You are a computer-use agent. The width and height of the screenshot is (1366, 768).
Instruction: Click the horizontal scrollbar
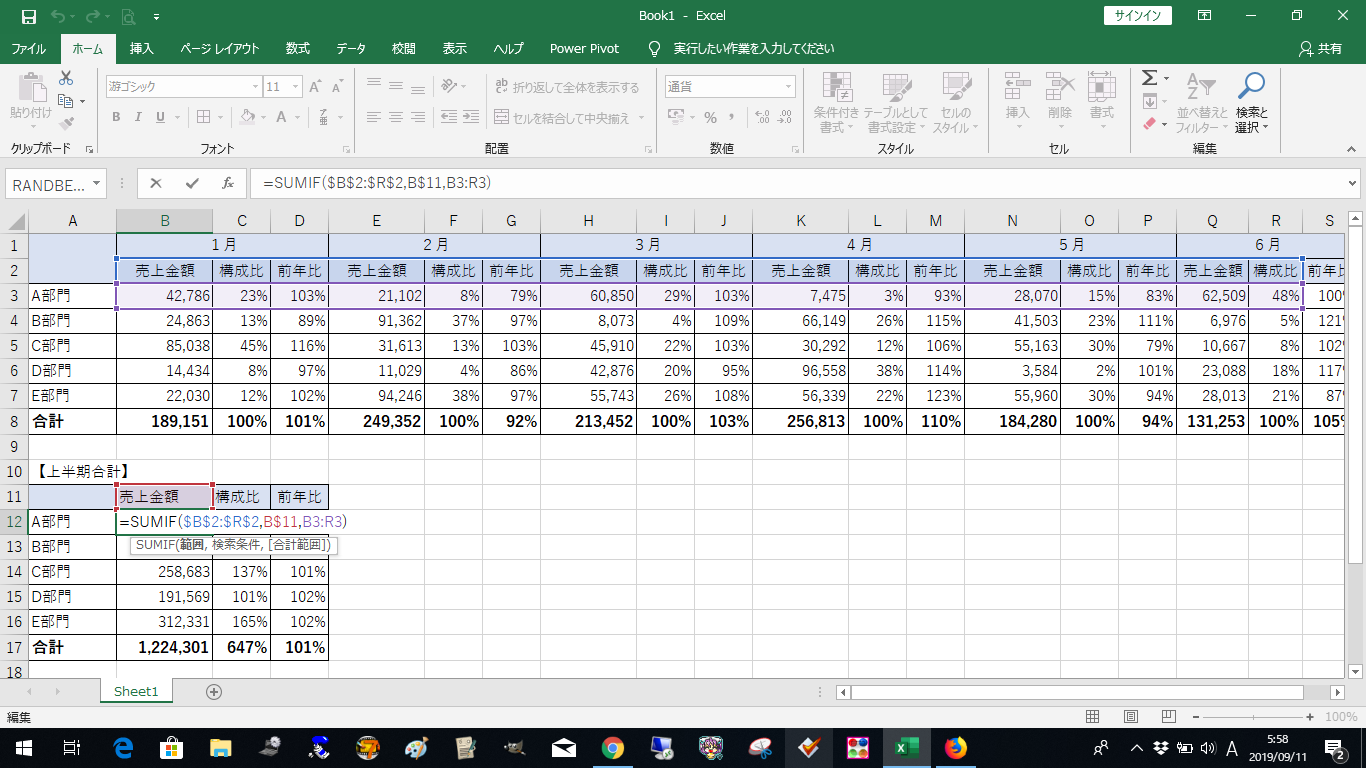[1078, 692]
